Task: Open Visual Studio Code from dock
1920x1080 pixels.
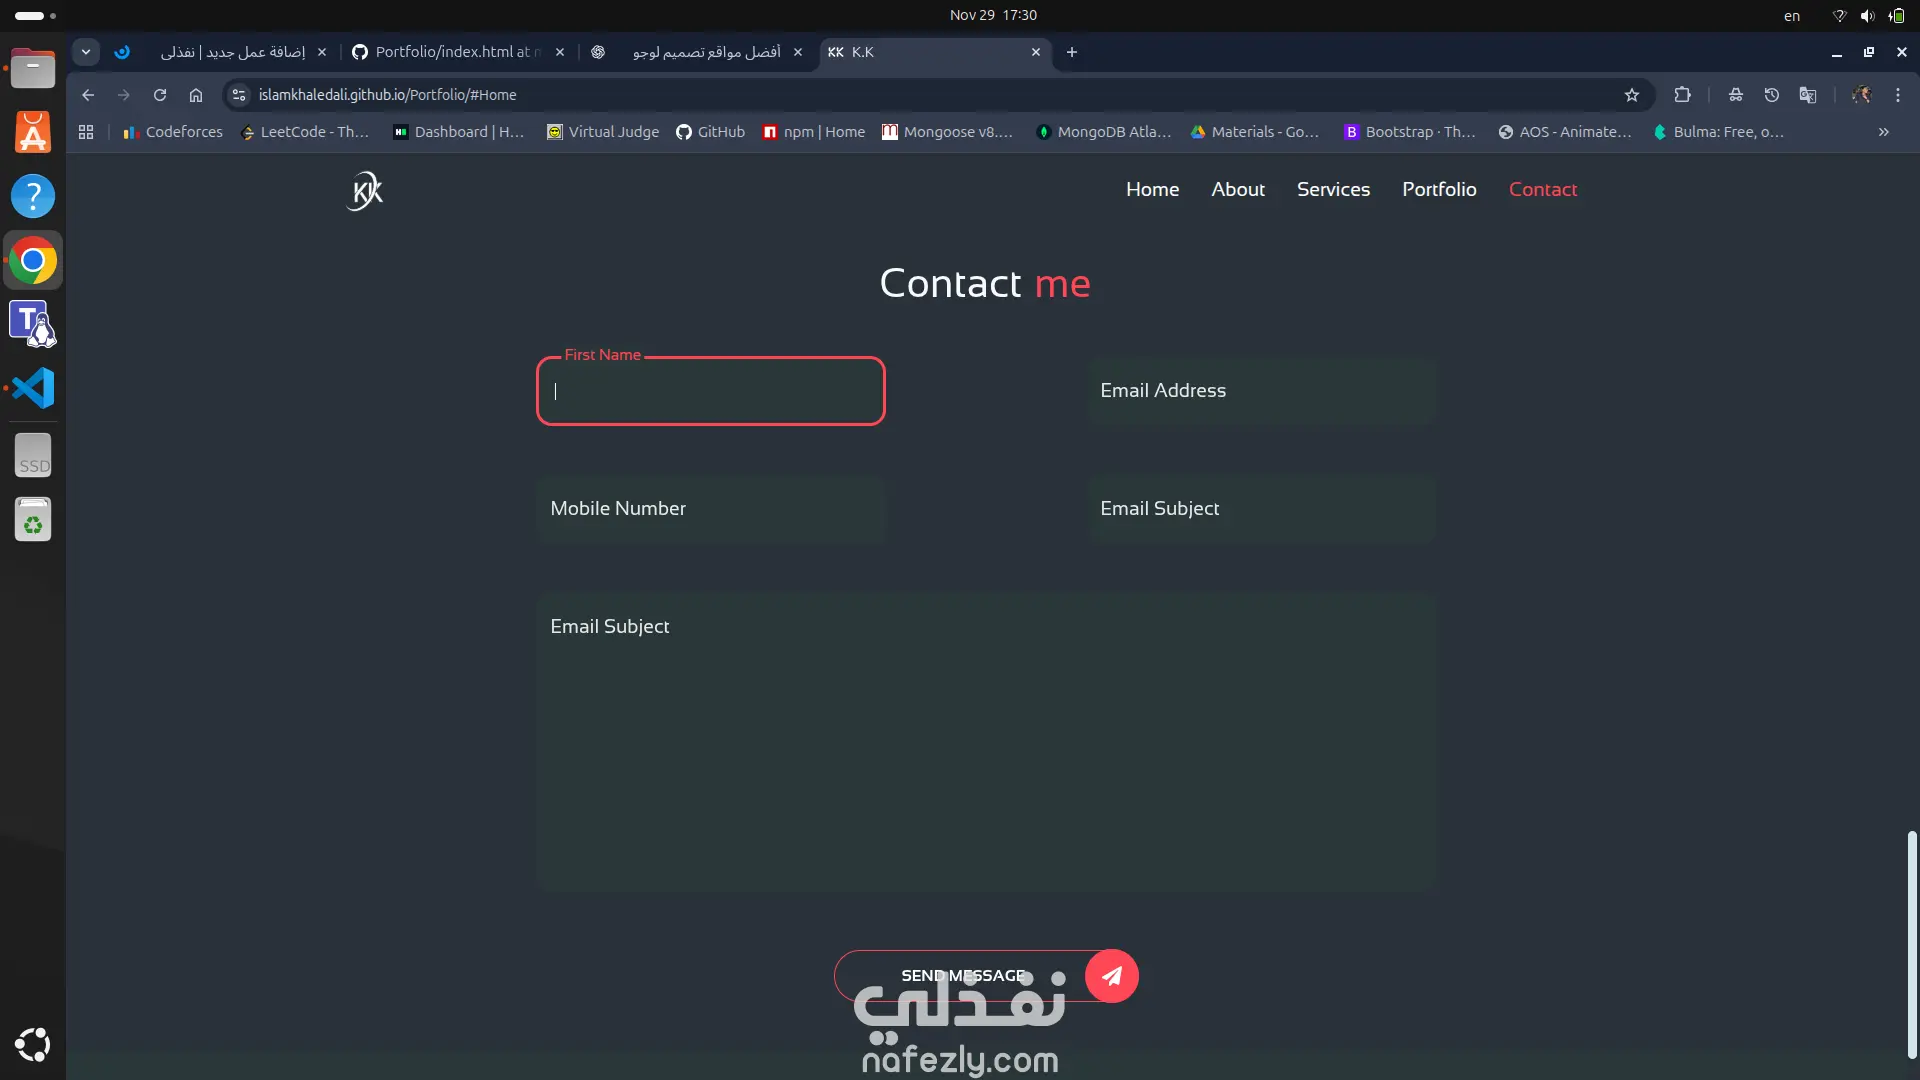Action: (33, 388)
